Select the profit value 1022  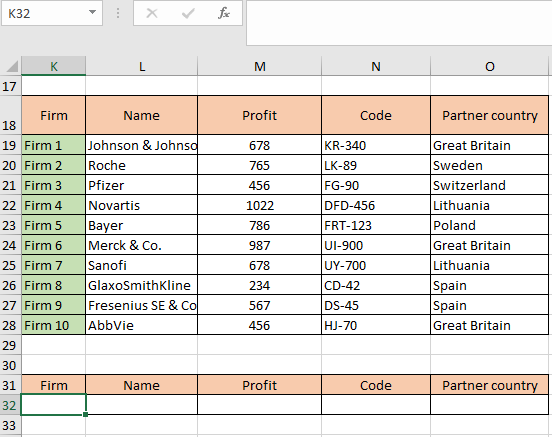pyautogui.click(x=259, y=205)
